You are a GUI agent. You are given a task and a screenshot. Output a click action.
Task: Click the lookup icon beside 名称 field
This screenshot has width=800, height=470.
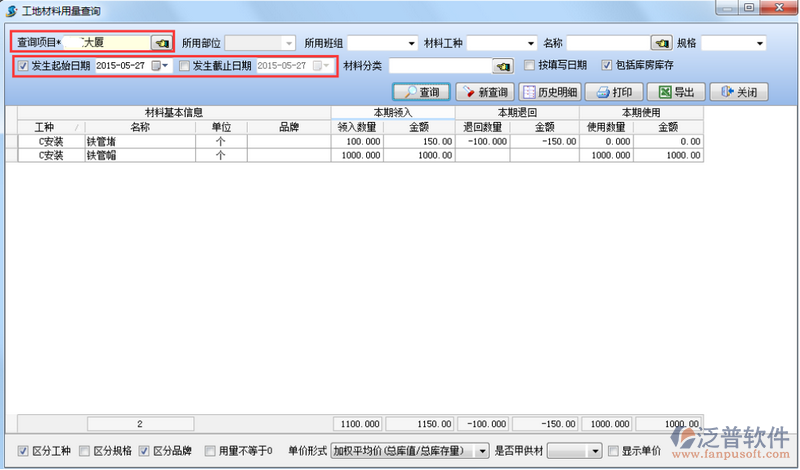(660, 43)
